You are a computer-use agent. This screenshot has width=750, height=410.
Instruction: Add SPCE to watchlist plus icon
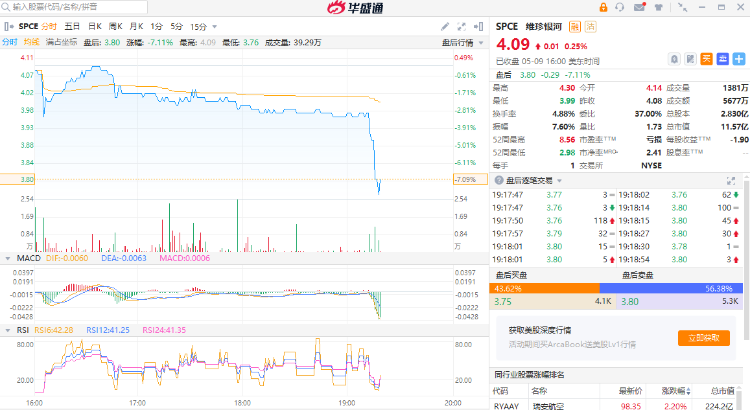[x=739, y=59]
